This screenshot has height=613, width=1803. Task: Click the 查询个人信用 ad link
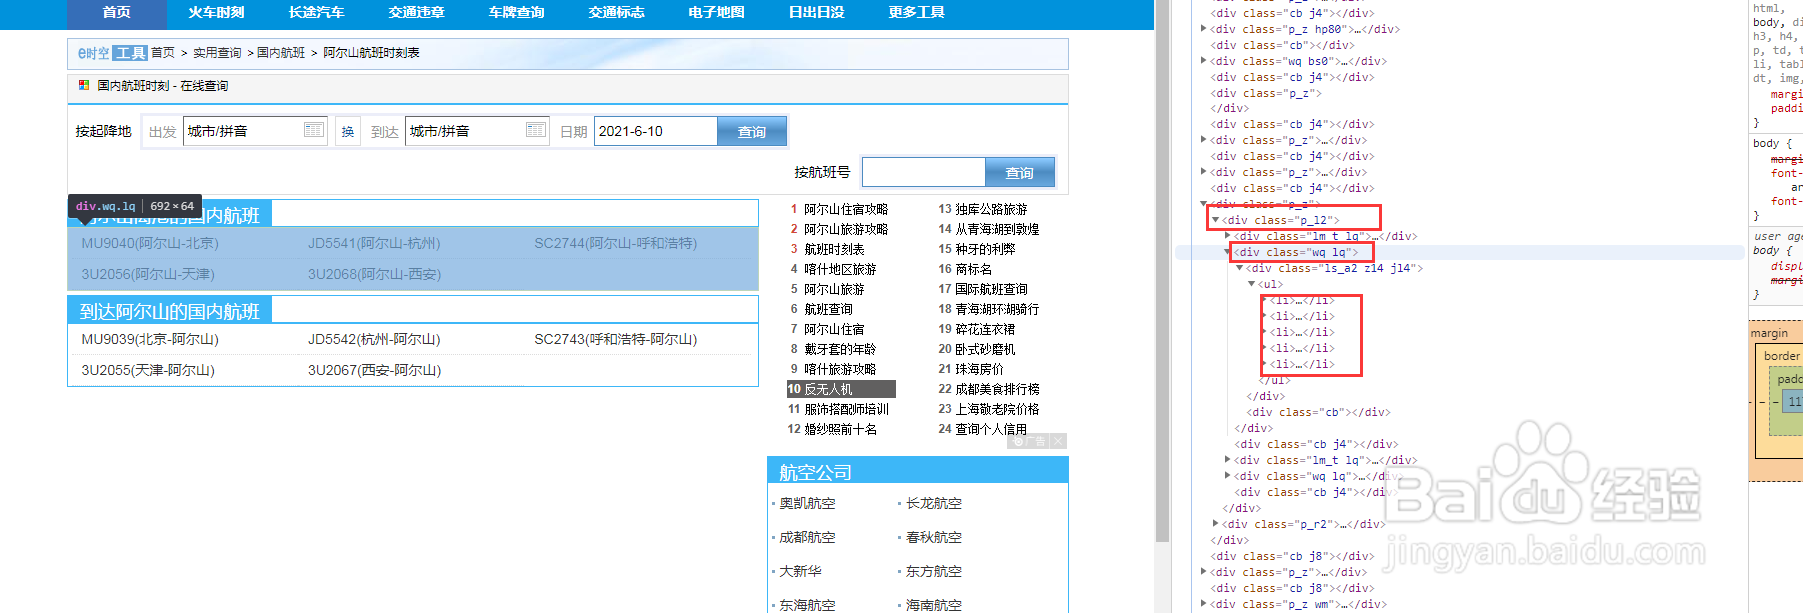[991, 429]
